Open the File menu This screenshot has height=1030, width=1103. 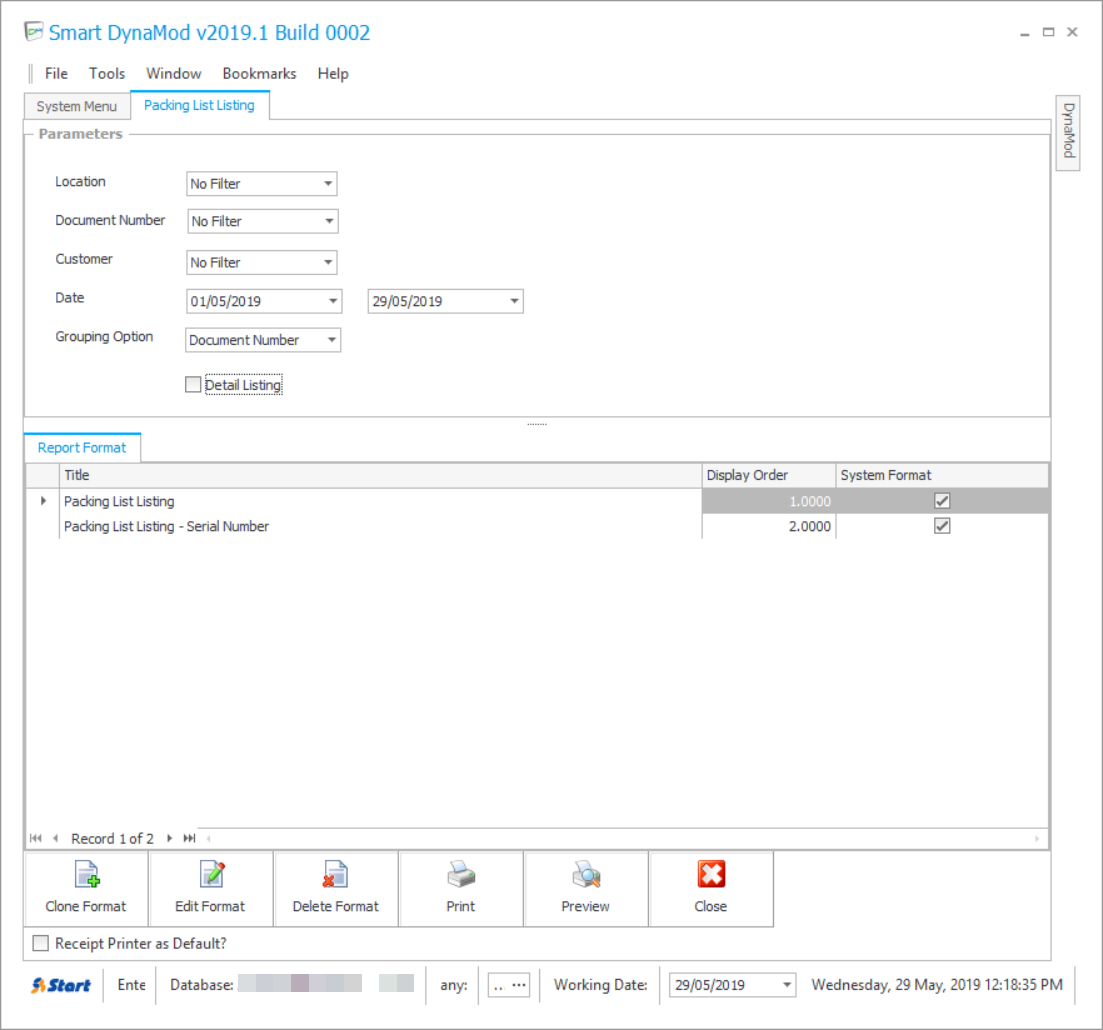56,73
